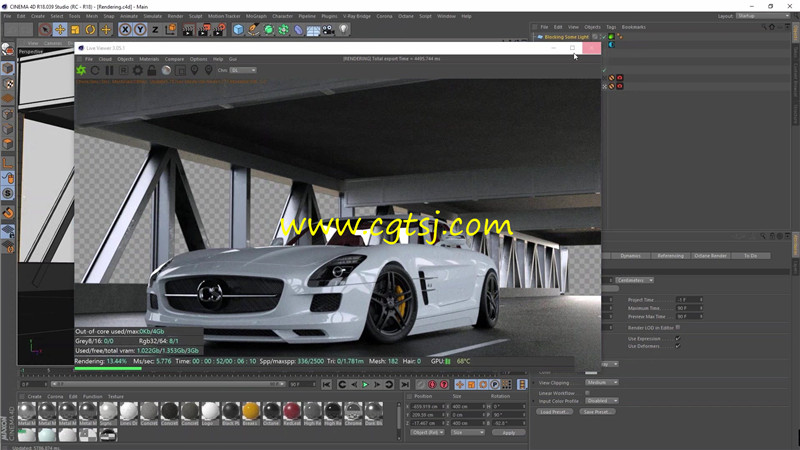Image resolution: width=800 pixels, height=450 pixels.
Task: Toggle Render LOD in Editor checkbox
Action: pyautogui.click(x=678, y=328)
